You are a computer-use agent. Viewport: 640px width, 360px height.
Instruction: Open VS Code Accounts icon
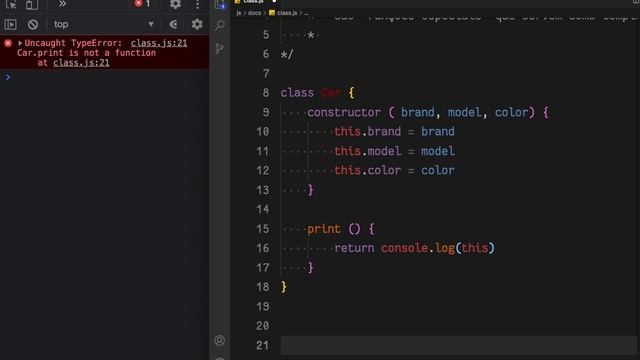click(220, 340)
